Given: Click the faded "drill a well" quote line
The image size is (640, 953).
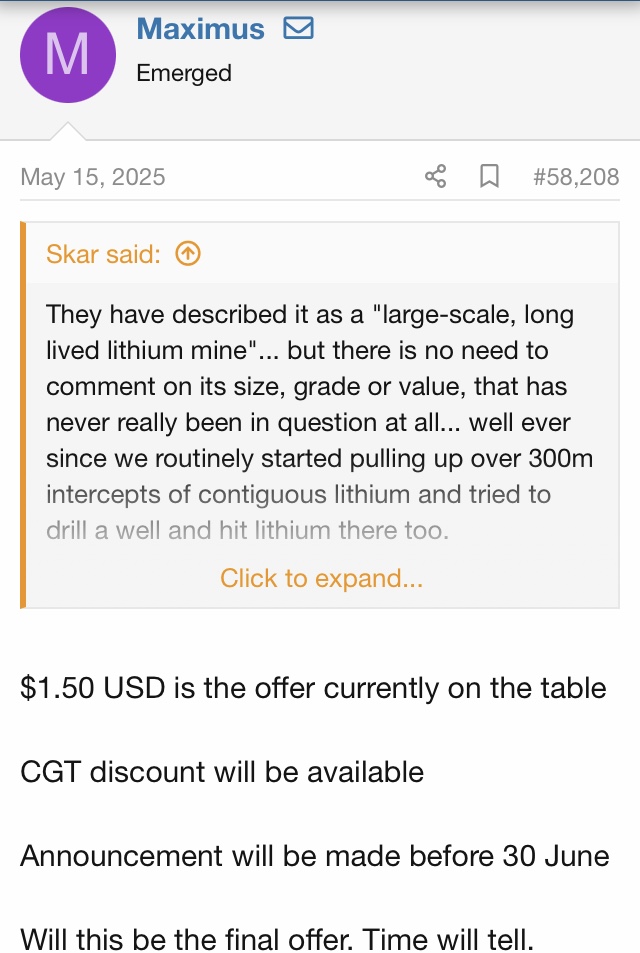Looking at the screenshot, I should coord(247,530).
